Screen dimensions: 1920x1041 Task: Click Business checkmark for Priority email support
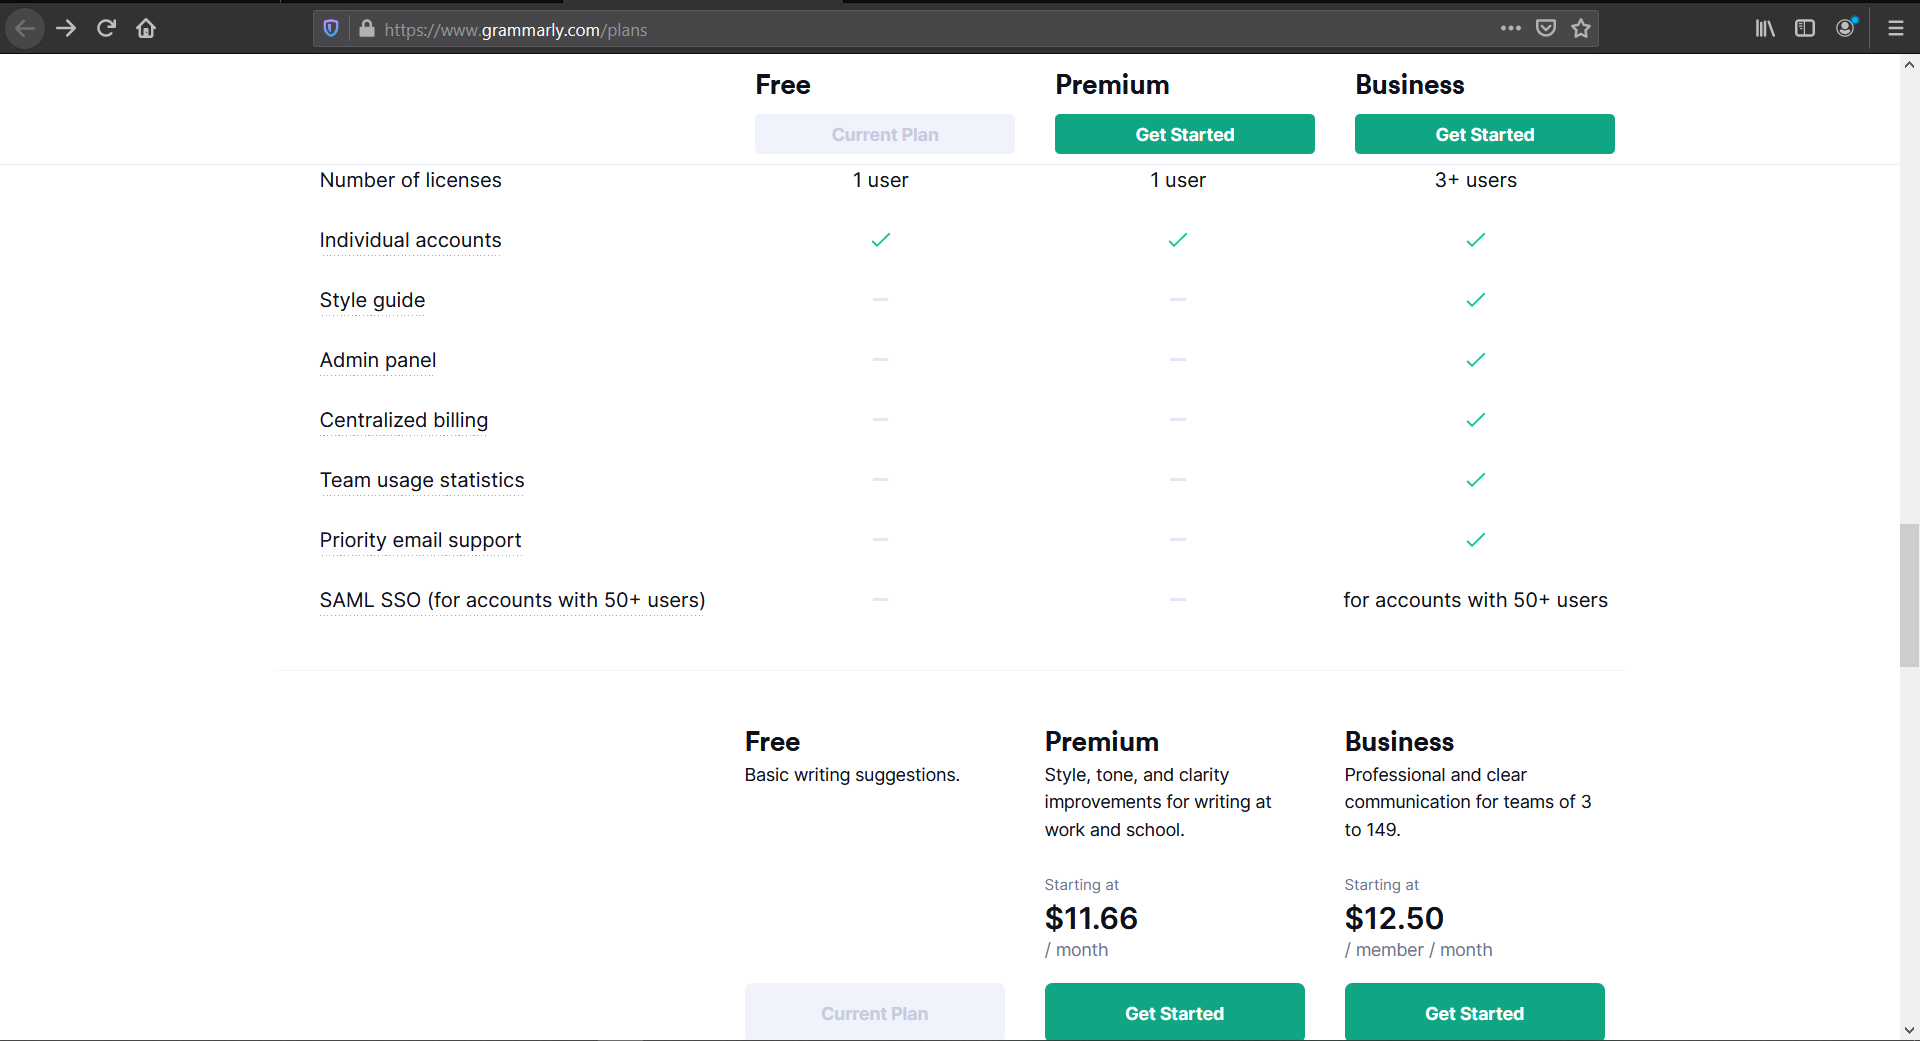pos(1476,540)
